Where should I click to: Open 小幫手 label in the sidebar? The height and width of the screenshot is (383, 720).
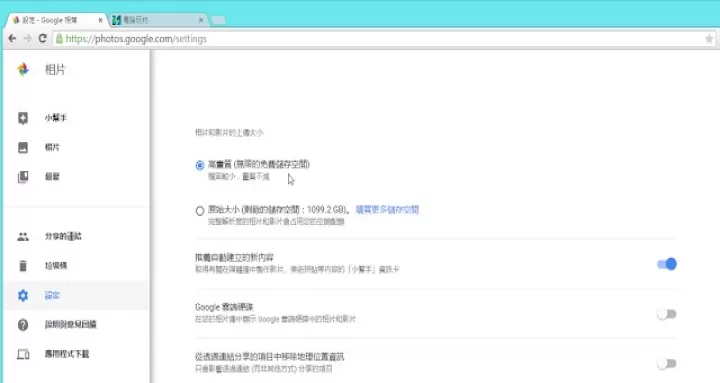pos(56,118)
